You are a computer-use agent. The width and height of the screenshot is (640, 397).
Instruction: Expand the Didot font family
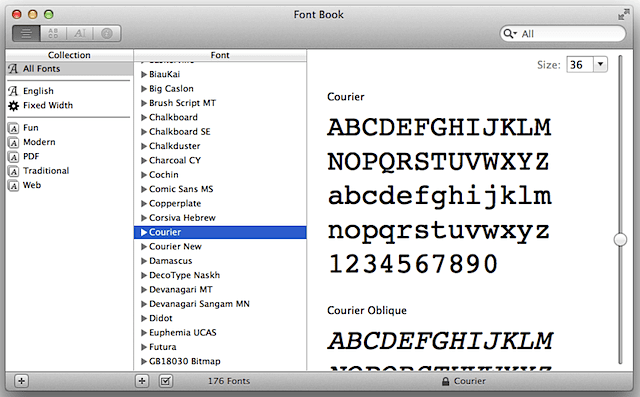point(144,318)
